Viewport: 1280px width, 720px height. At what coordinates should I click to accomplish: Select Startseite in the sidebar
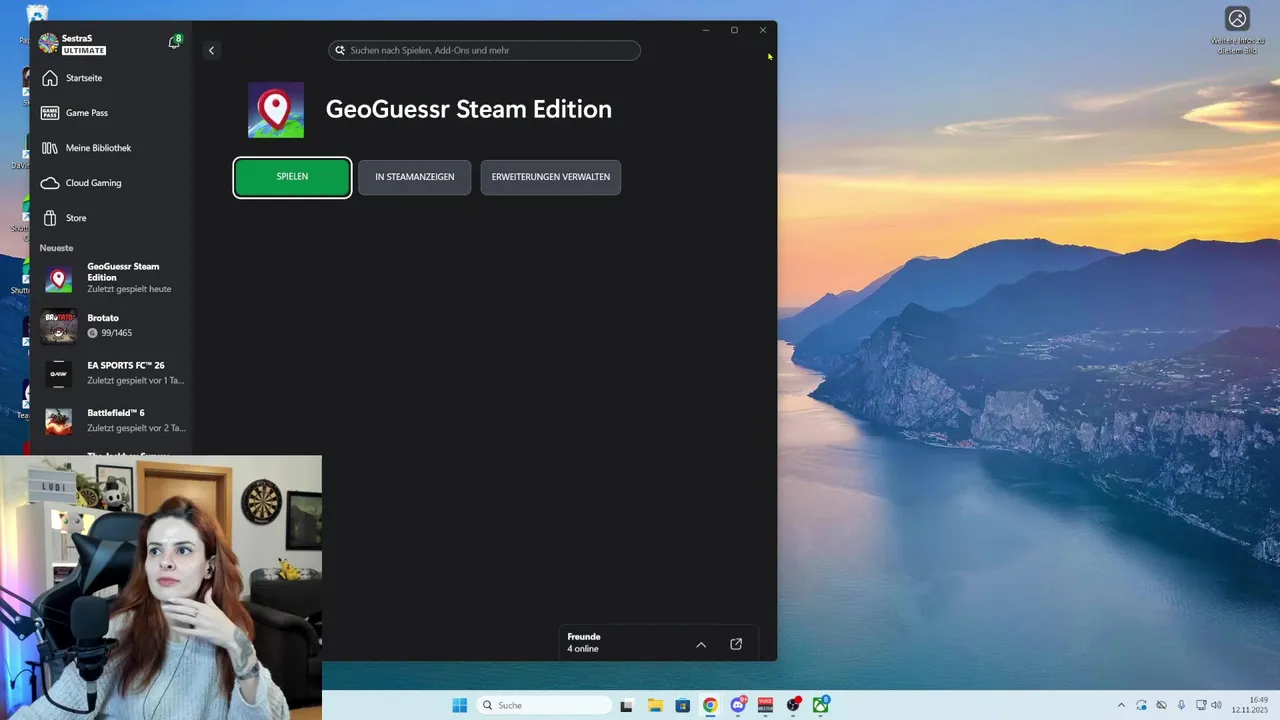(x=84, y=78)
